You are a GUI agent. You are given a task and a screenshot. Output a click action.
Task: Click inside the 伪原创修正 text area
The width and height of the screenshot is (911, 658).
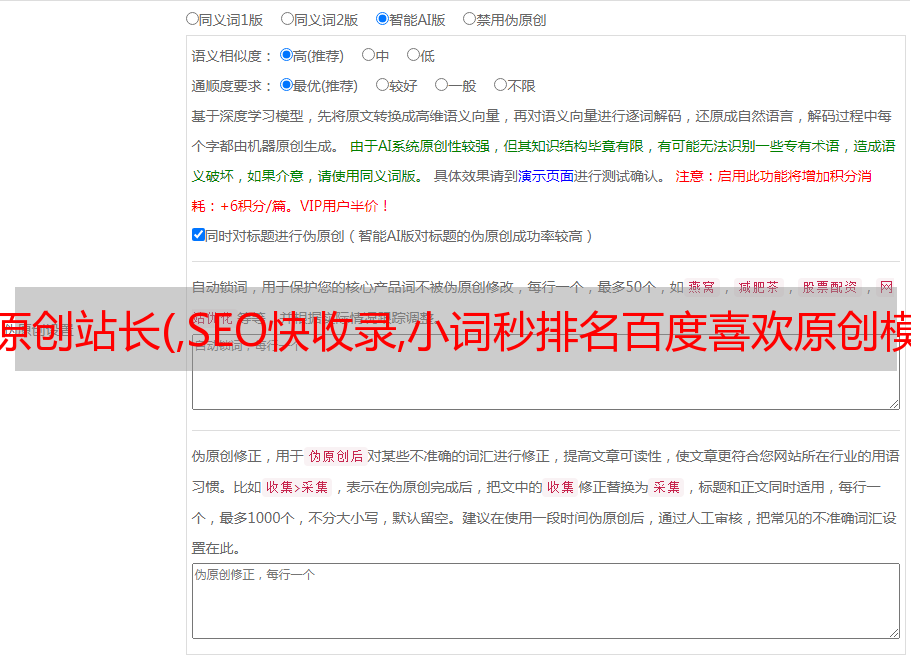click(x=546, y=601)
